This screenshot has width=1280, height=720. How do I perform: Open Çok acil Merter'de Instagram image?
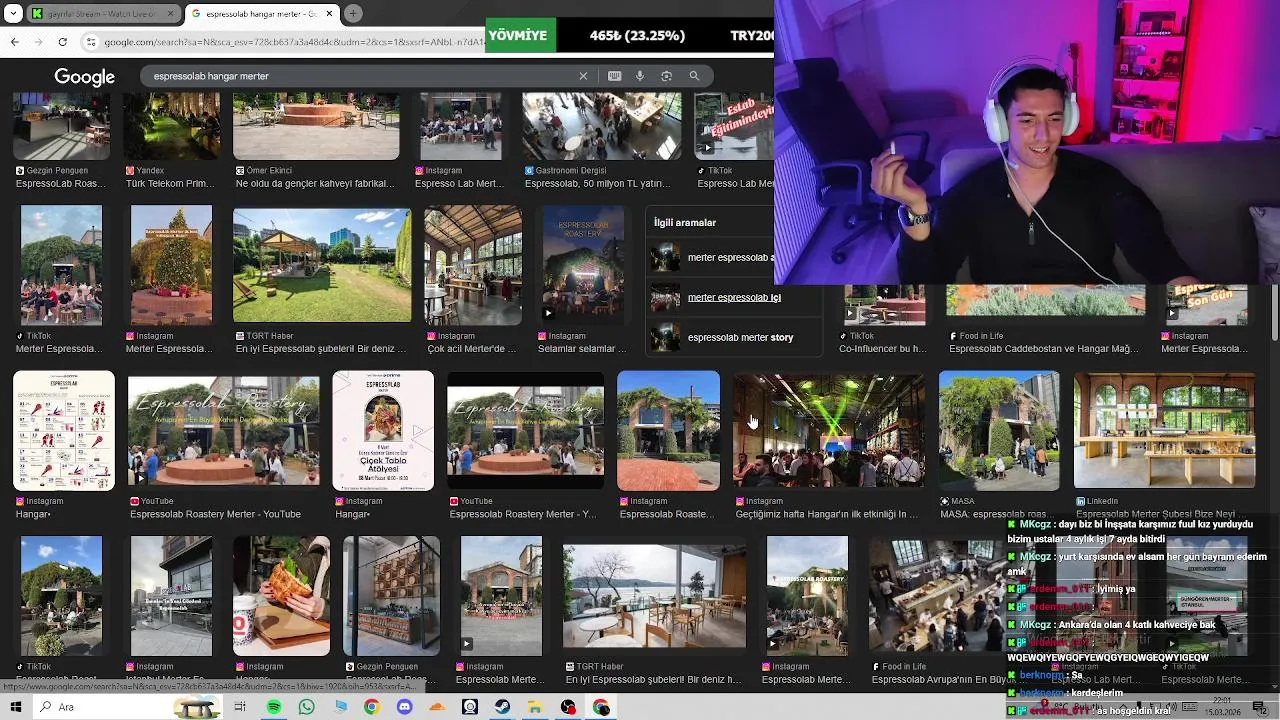473,265
